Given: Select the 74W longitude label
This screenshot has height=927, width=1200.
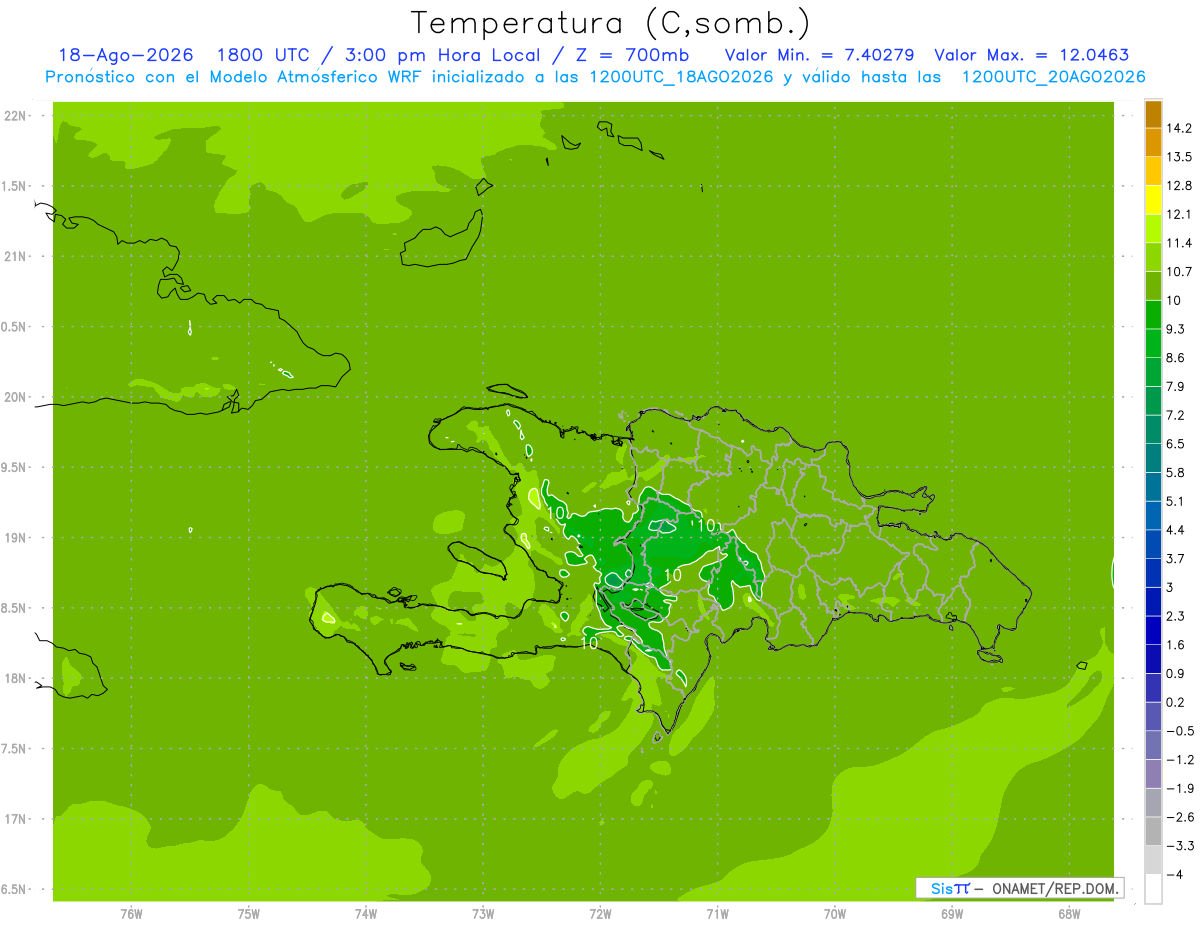Looking at the screenshot, I should (366, 914).
